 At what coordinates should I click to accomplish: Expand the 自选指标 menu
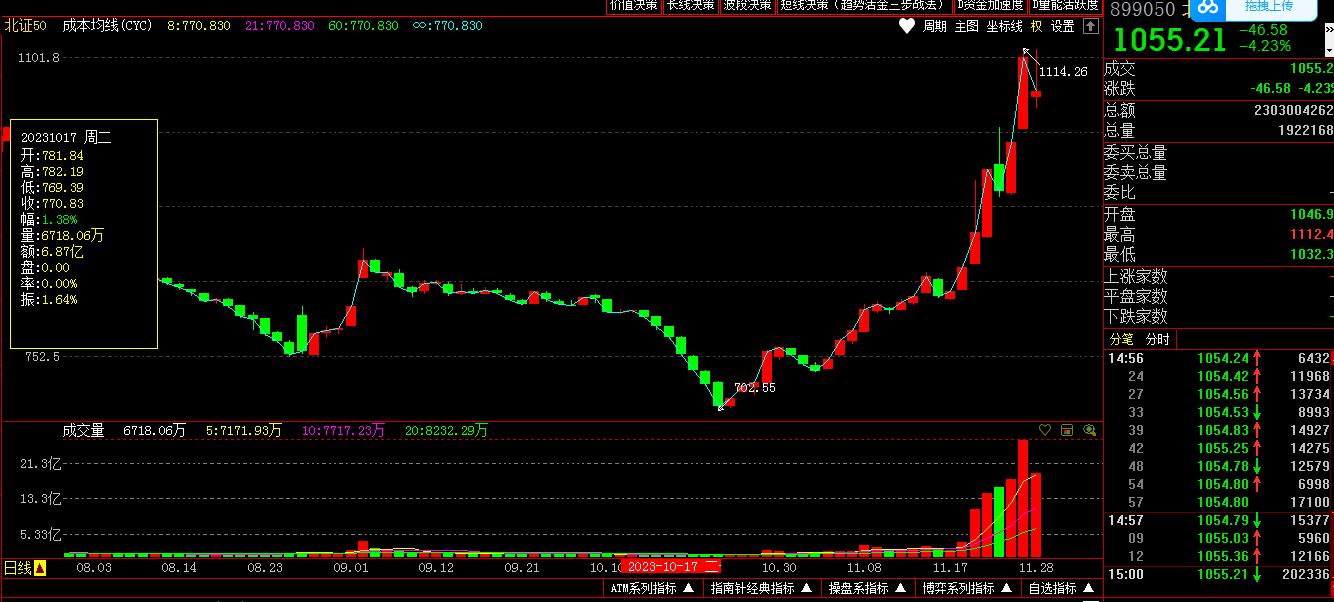[1061, 589]
